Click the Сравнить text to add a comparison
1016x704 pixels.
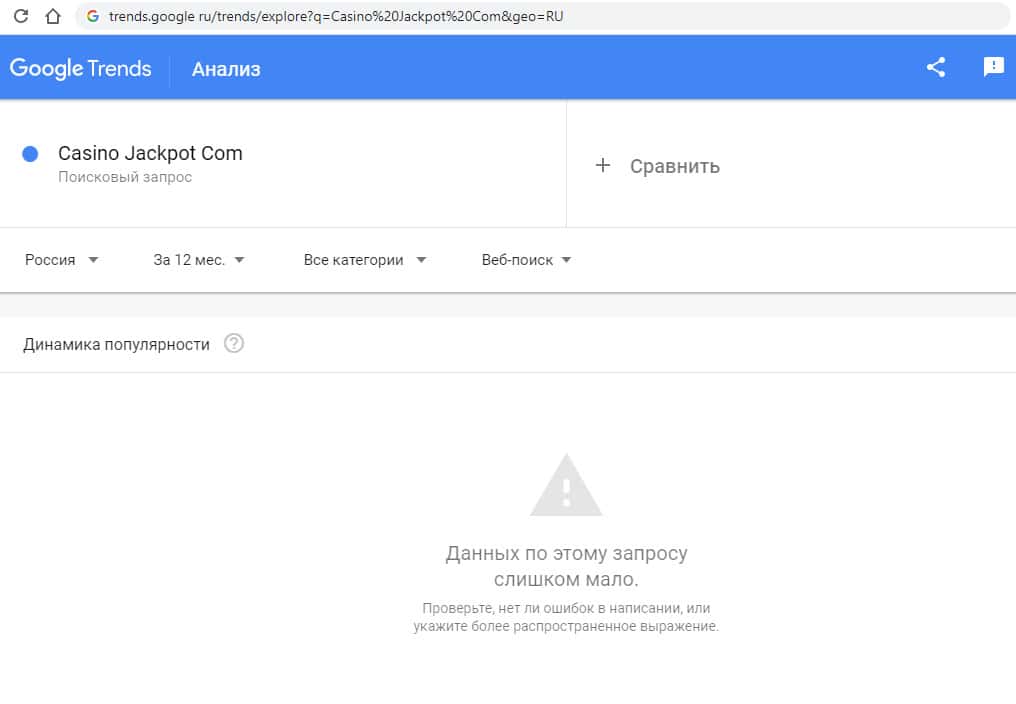pyautogui.click(x=674, y=166)
